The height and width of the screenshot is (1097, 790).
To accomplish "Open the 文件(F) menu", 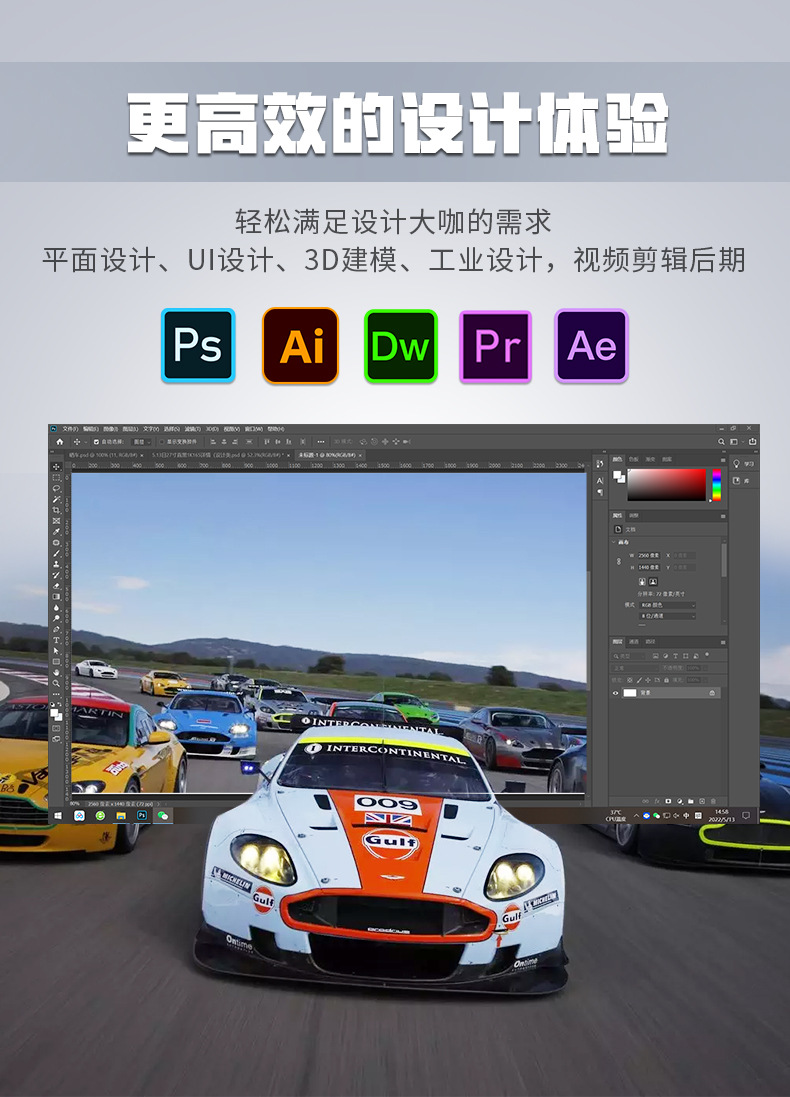I will pos(71,429).
